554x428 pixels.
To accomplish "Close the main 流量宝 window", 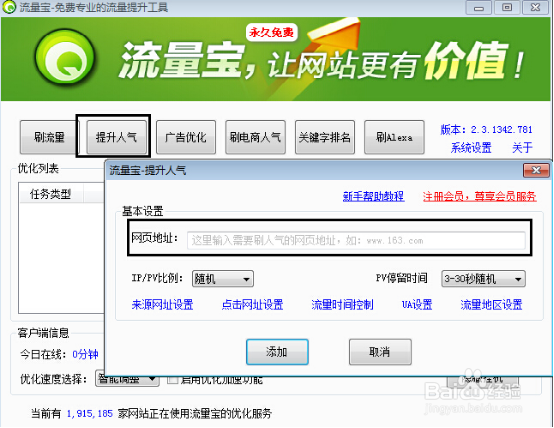I will pyautogui.click(x=536, y=7).
